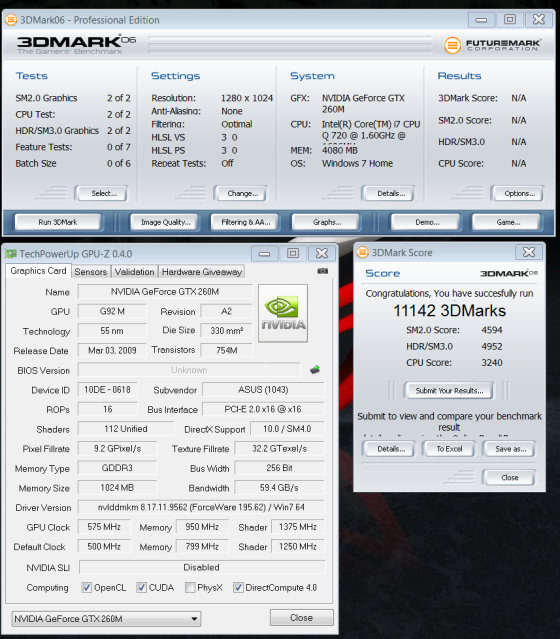560x639 pixels.
Task: Open system Details... in 3DMark06 window
Action: pyautogui.click(x=388, y=193)
